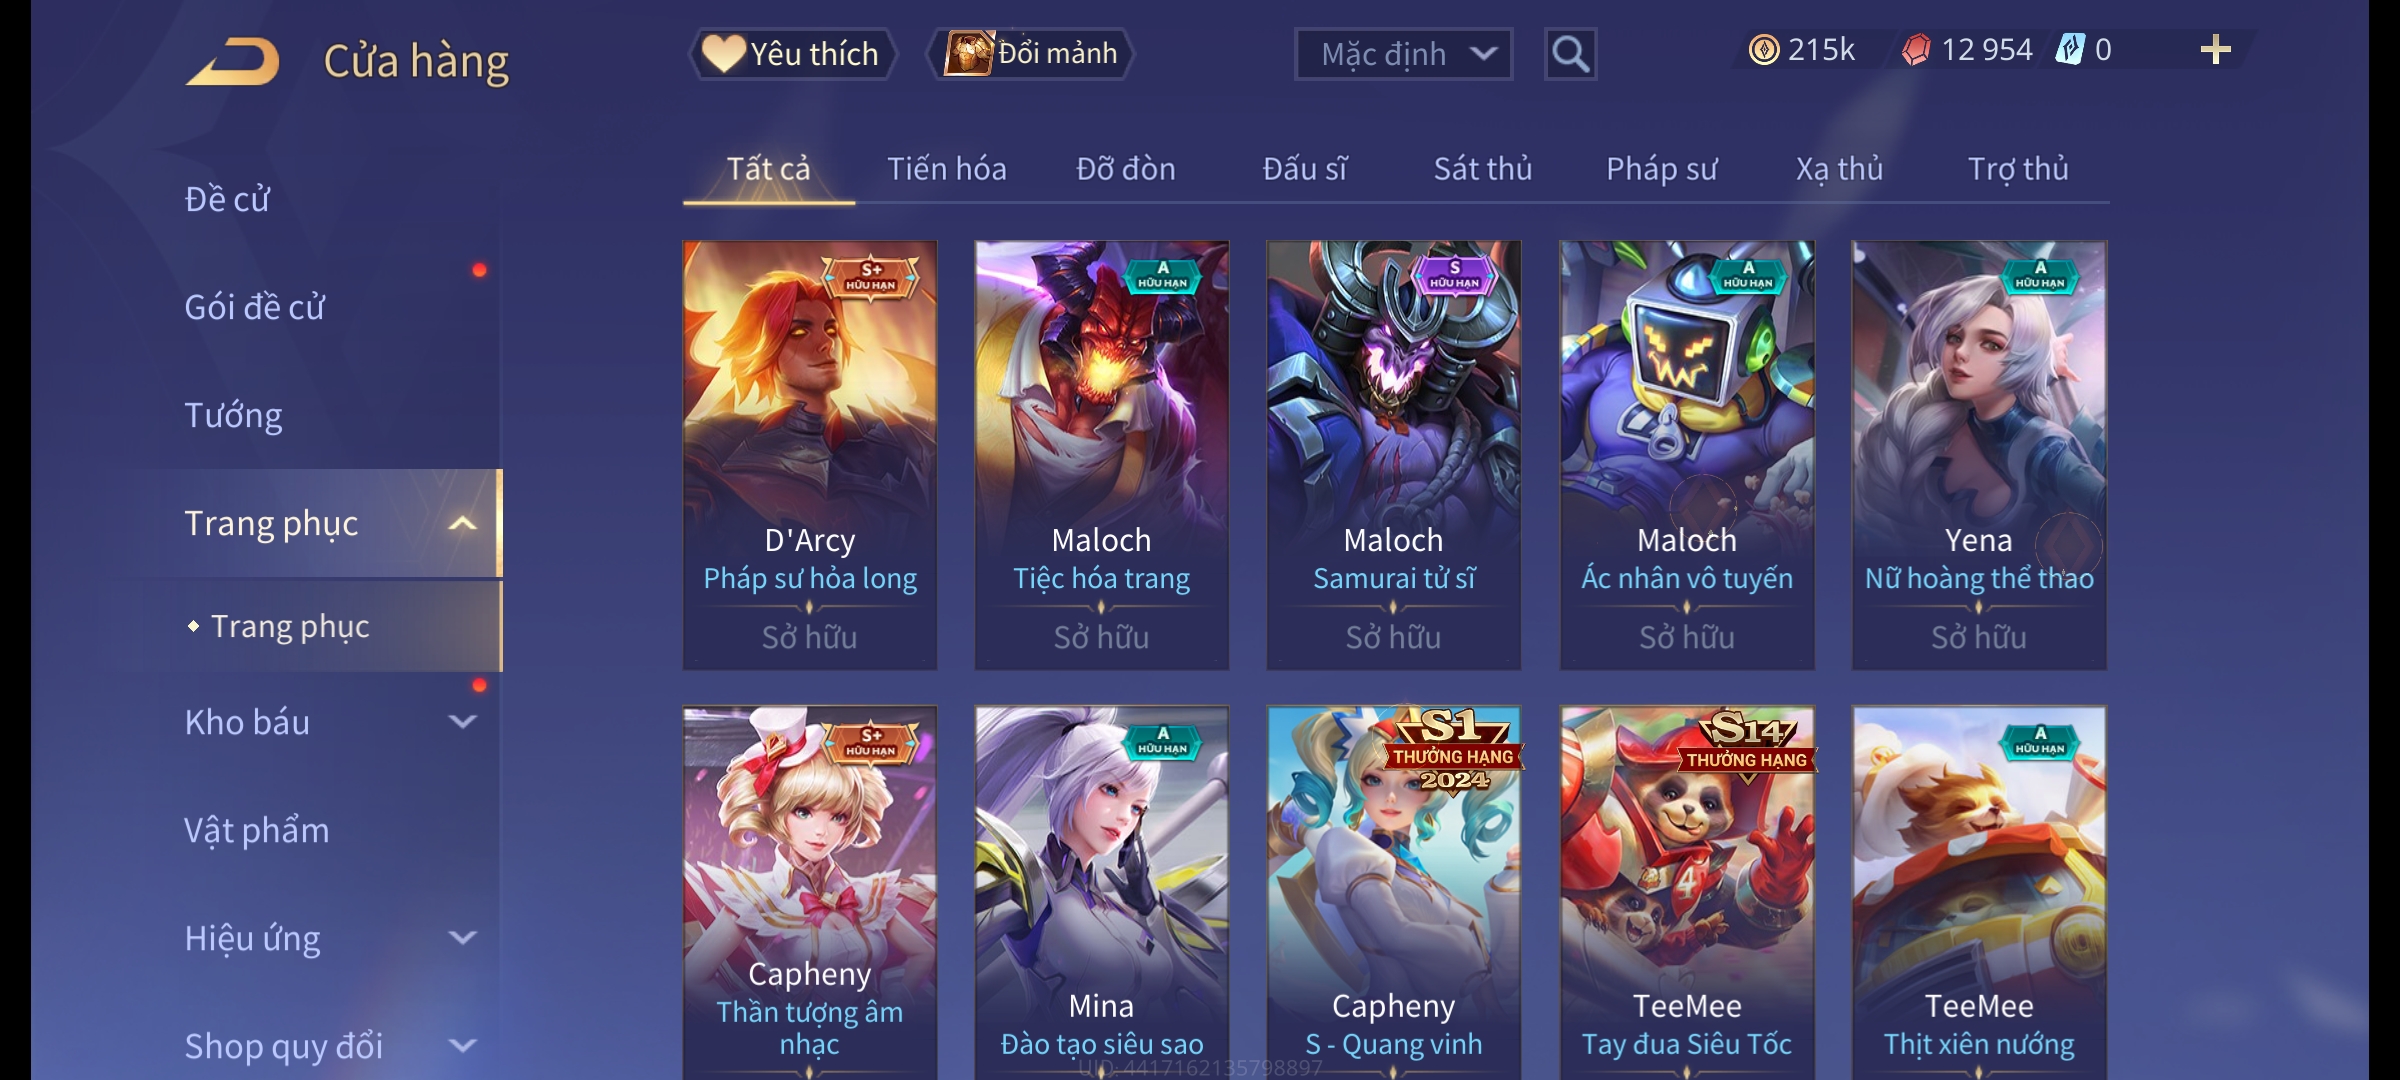Expand the Hiệu ứng menu section
This screenshot has width=2400, height=1080.
pos(462,938)
